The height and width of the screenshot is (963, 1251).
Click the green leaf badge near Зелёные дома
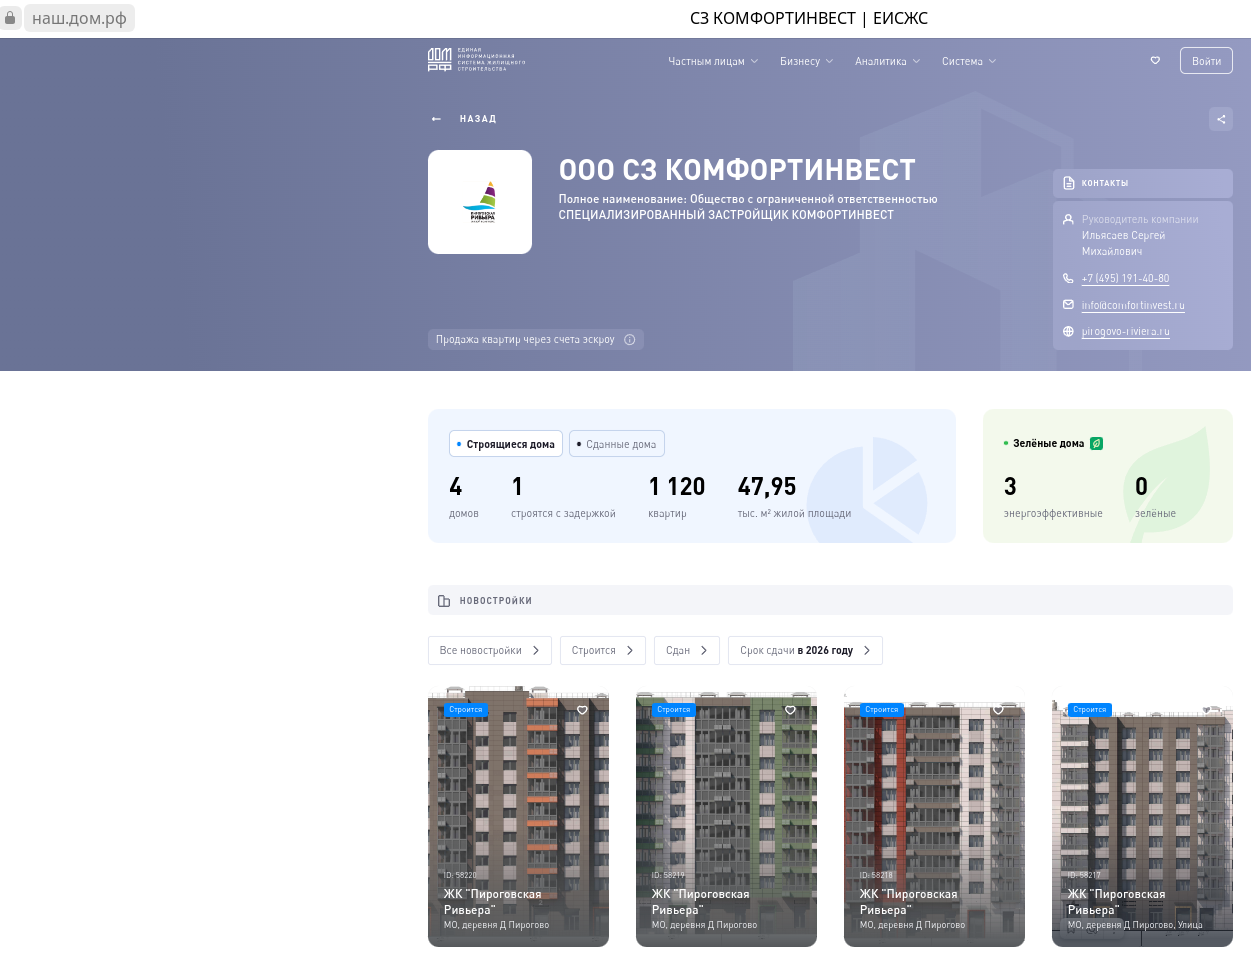(1096, 443)
